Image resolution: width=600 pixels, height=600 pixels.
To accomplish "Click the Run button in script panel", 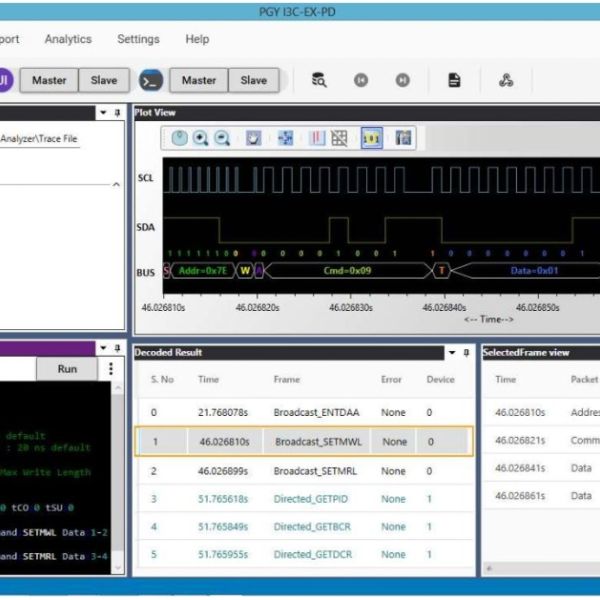I will (x=67, y=368).
